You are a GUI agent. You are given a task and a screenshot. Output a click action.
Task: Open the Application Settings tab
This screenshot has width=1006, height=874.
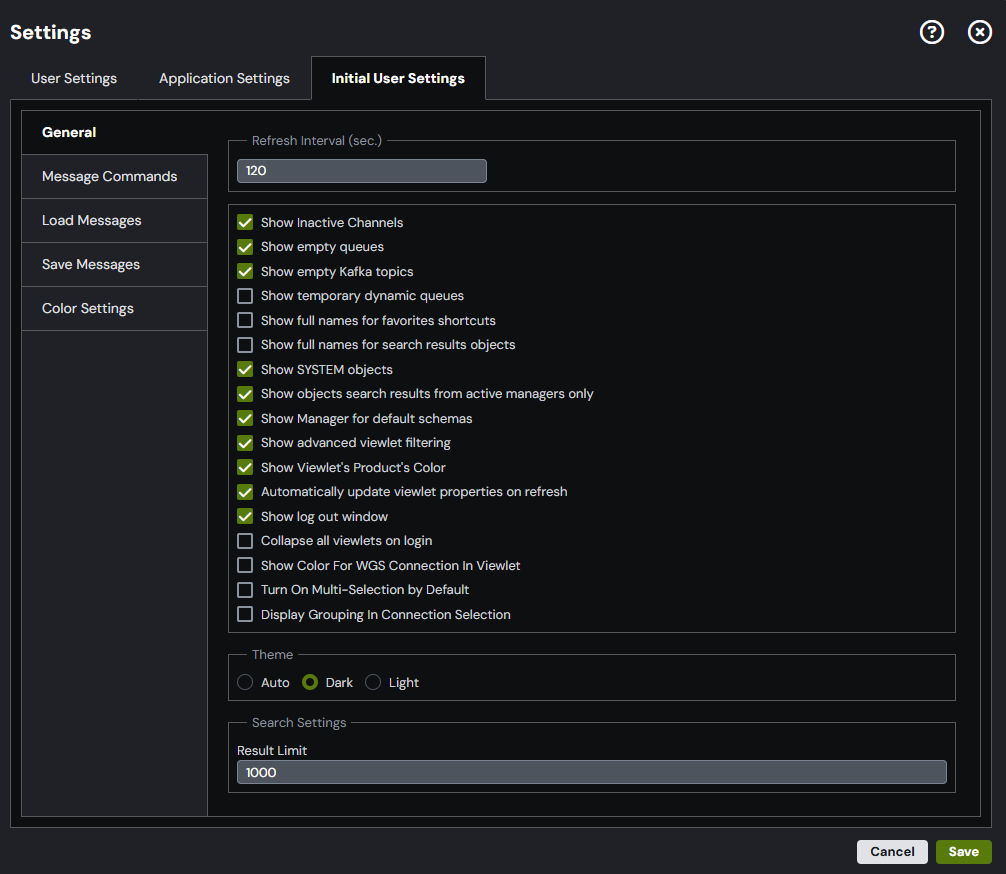(225, 78)
